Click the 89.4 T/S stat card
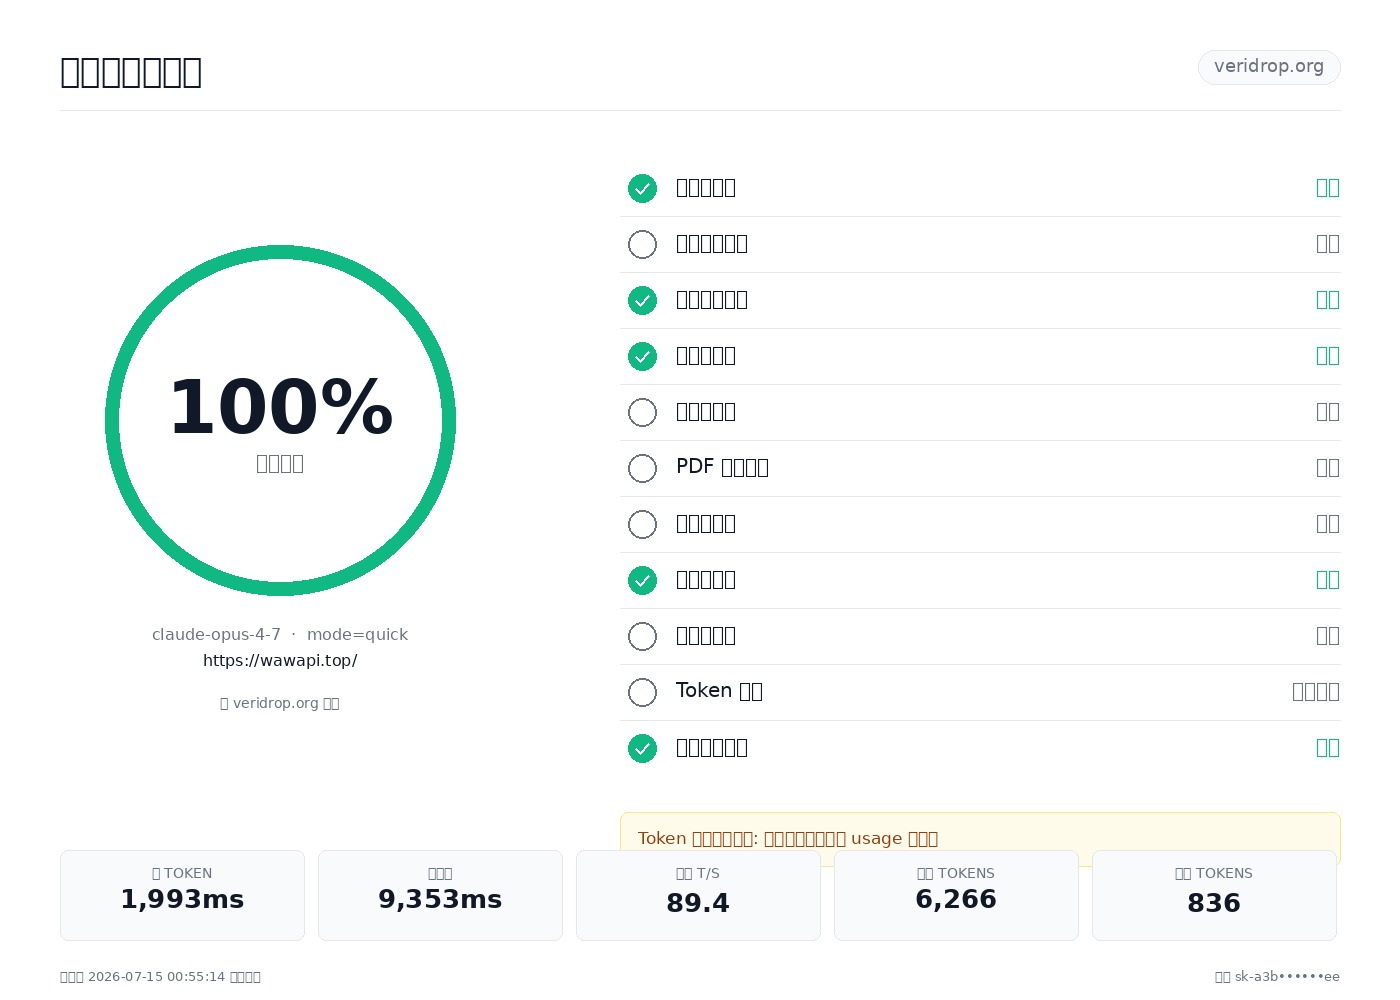 (698, 895)
